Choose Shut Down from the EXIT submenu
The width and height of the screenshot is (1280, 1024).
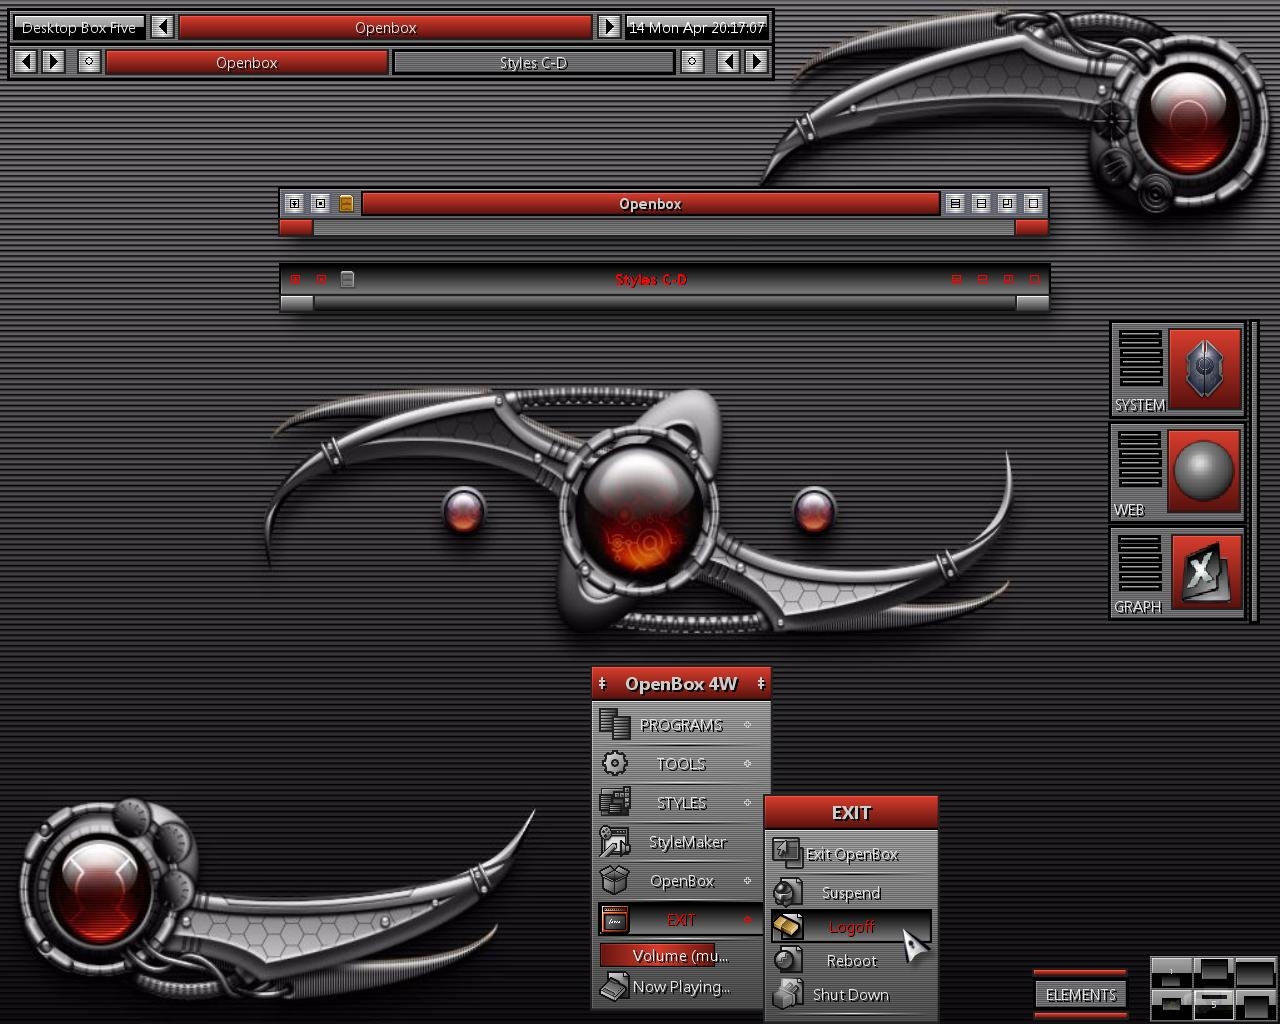(851, 994)
